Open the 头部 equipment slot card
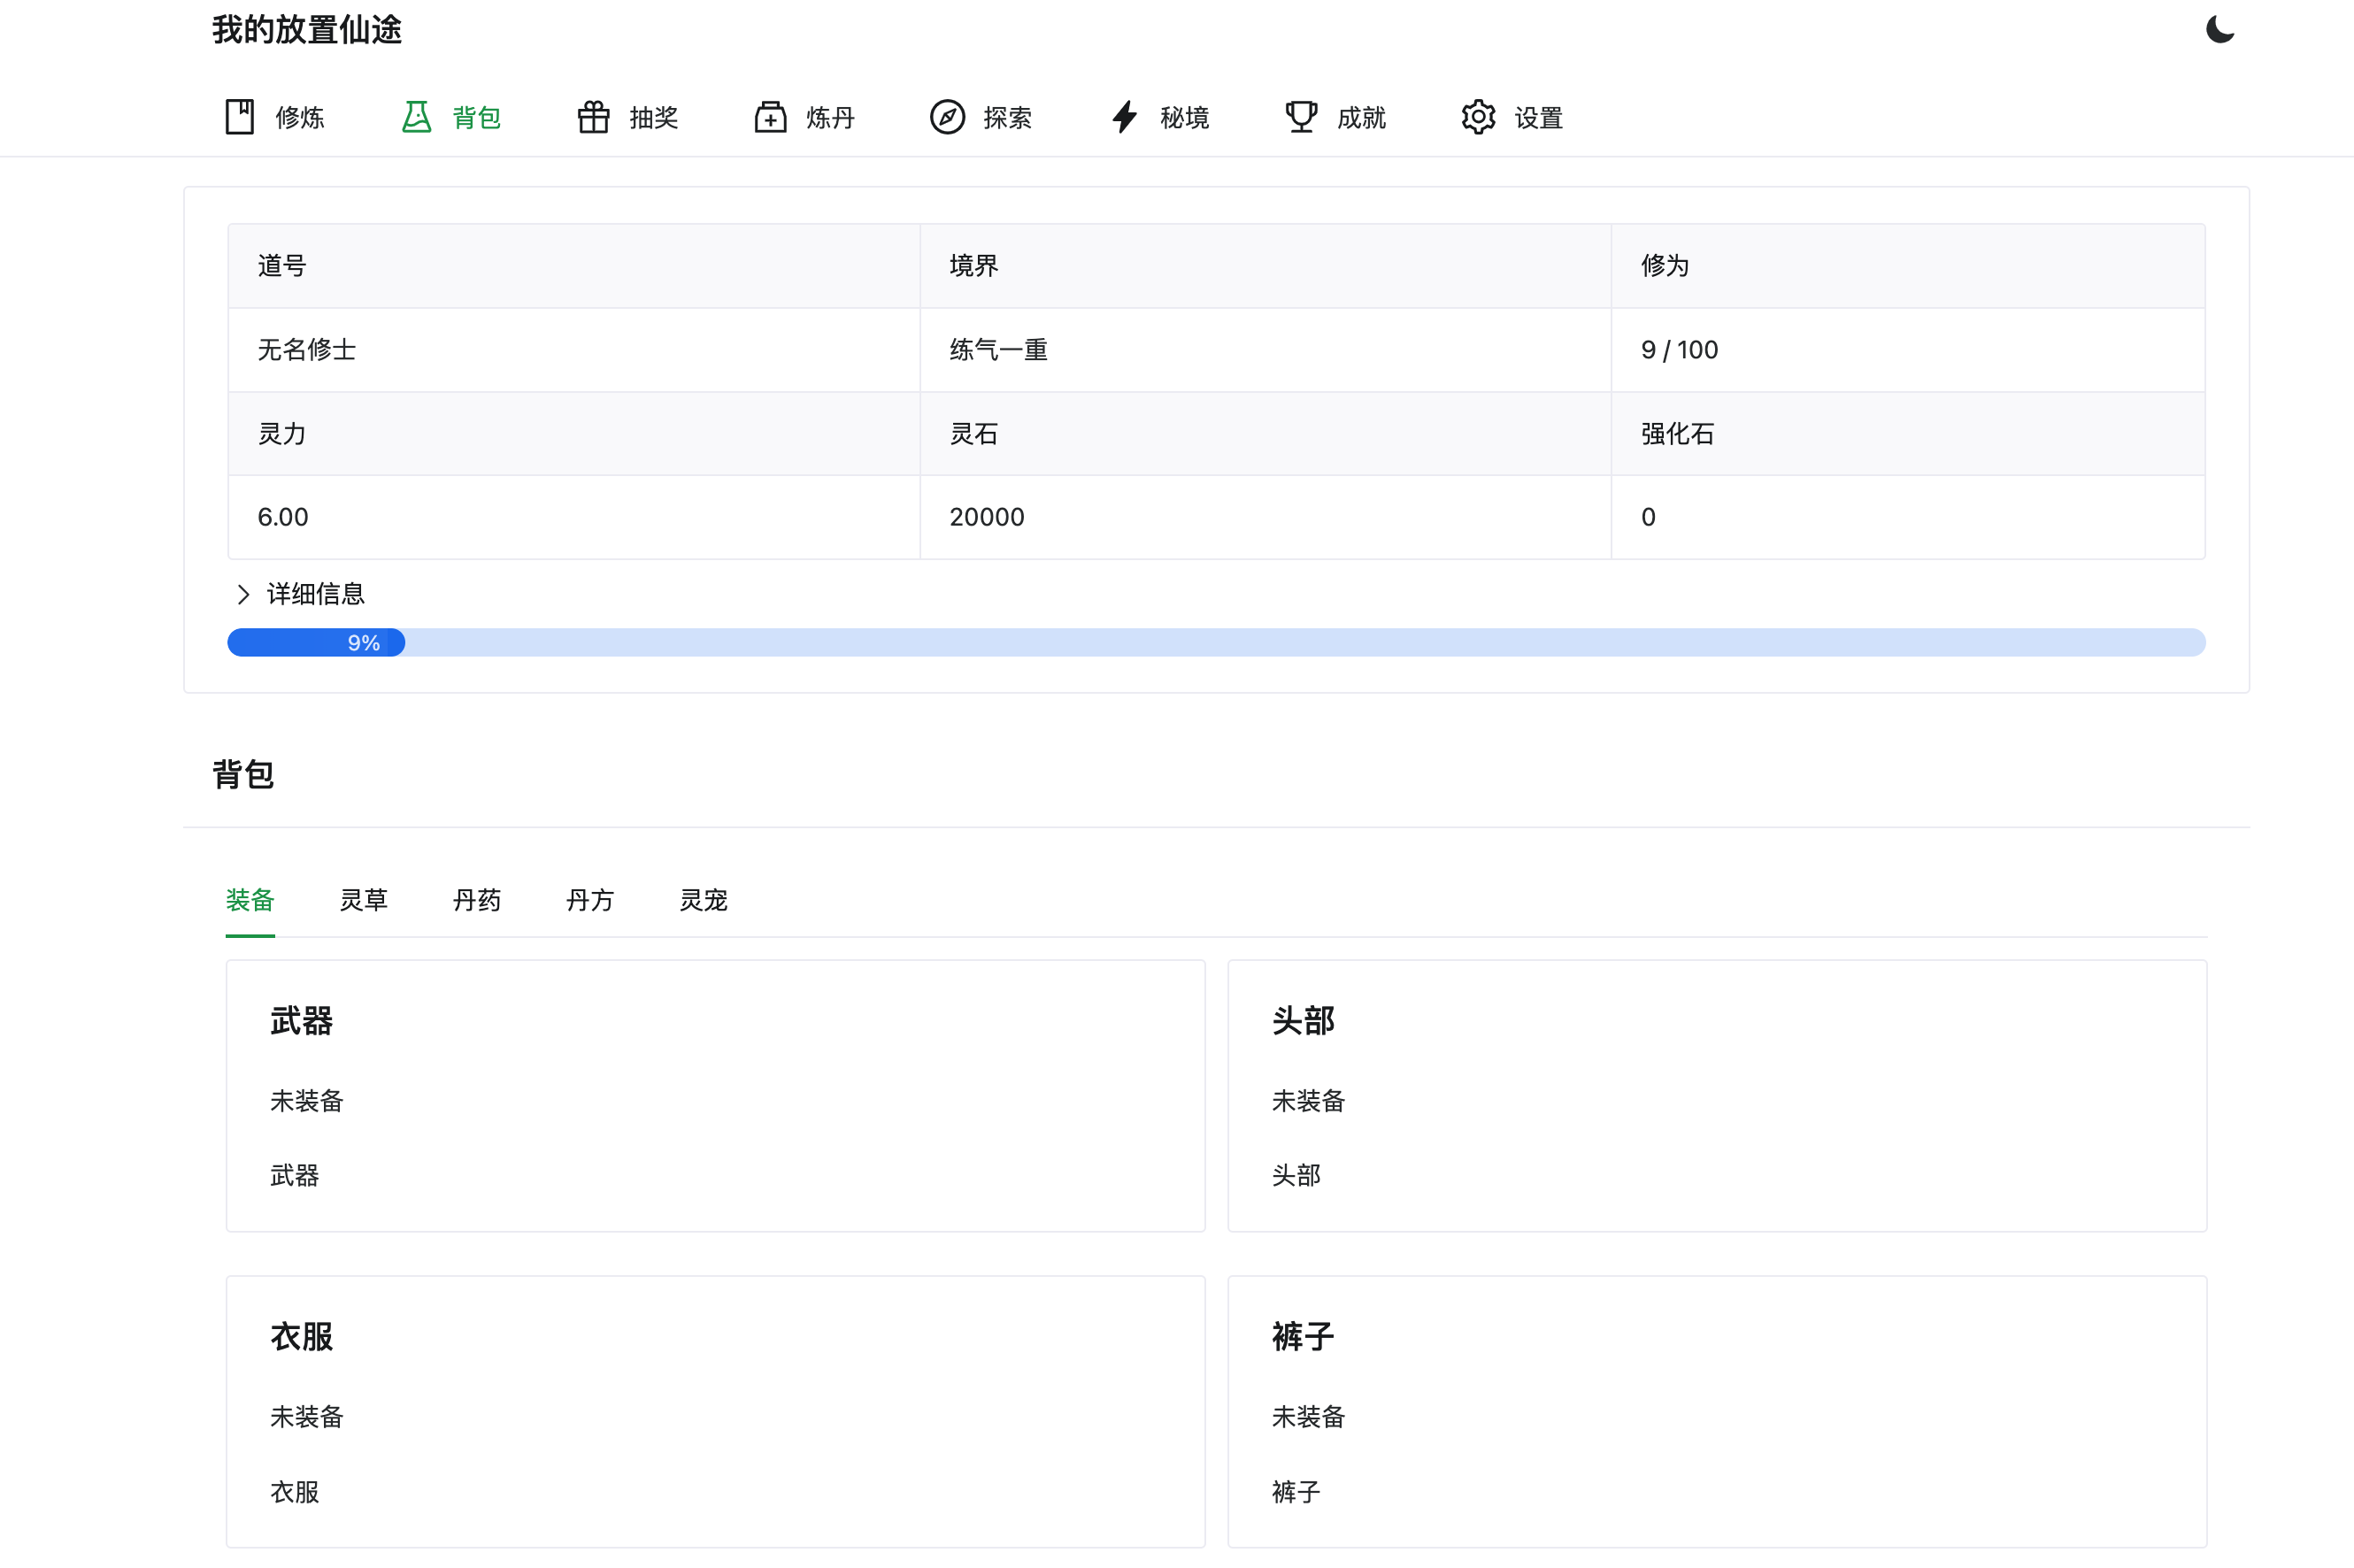This screenshot has height=1568, width=2354. (1717, 1096)
